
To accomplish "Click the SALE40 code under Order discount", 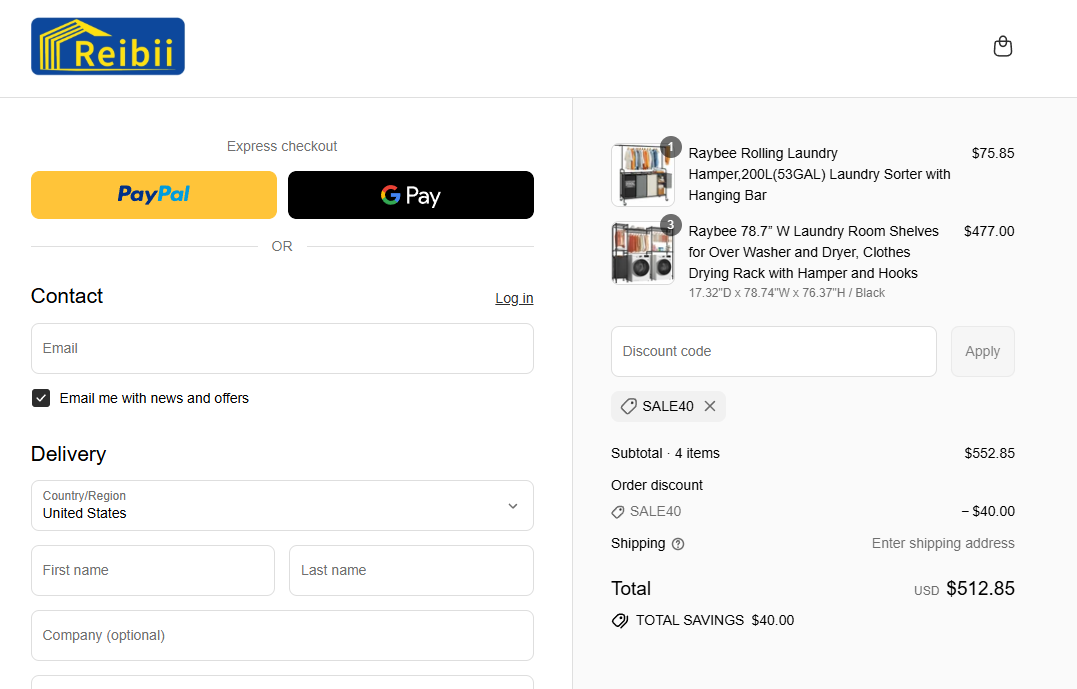I will (x=655, y=511).
